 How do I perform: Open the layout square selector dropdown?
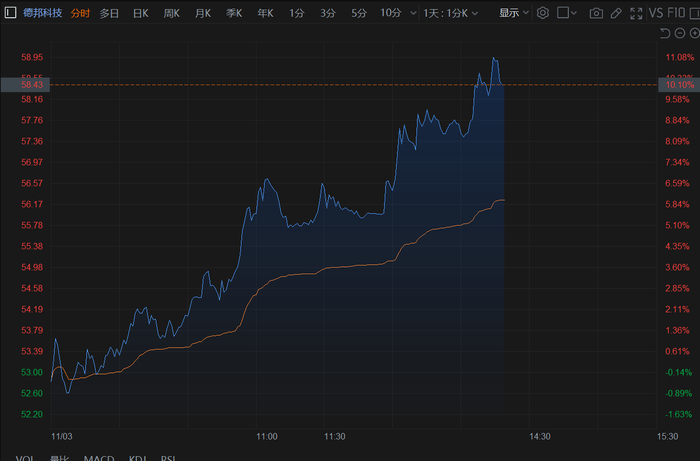click(x=567, y=13)
